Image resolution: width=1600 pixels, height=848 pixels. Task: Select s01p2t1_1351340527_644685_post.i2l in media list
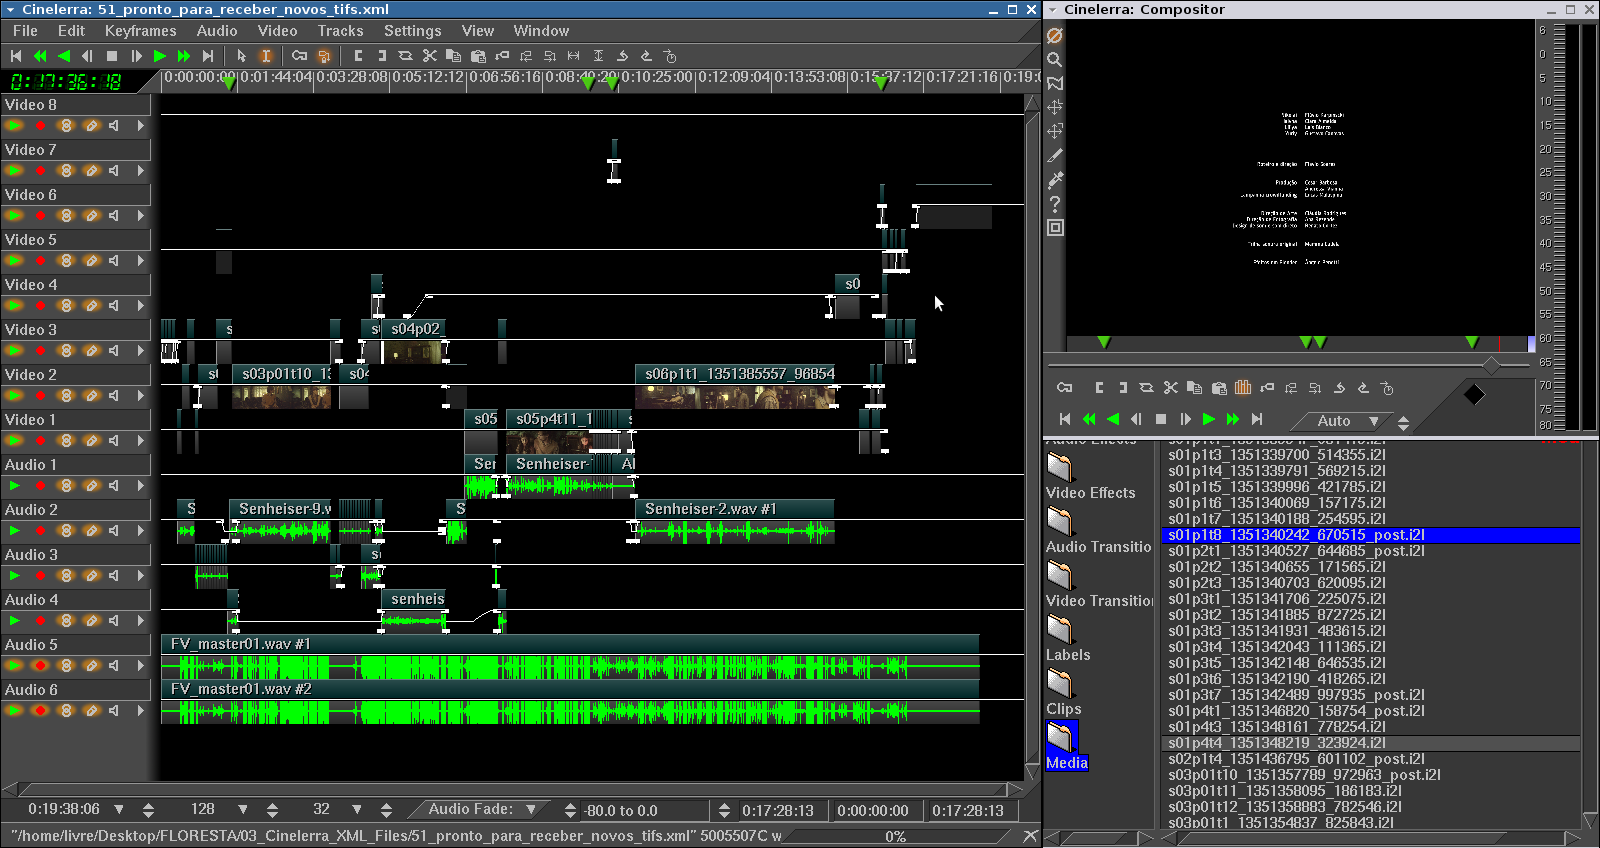1296,551
